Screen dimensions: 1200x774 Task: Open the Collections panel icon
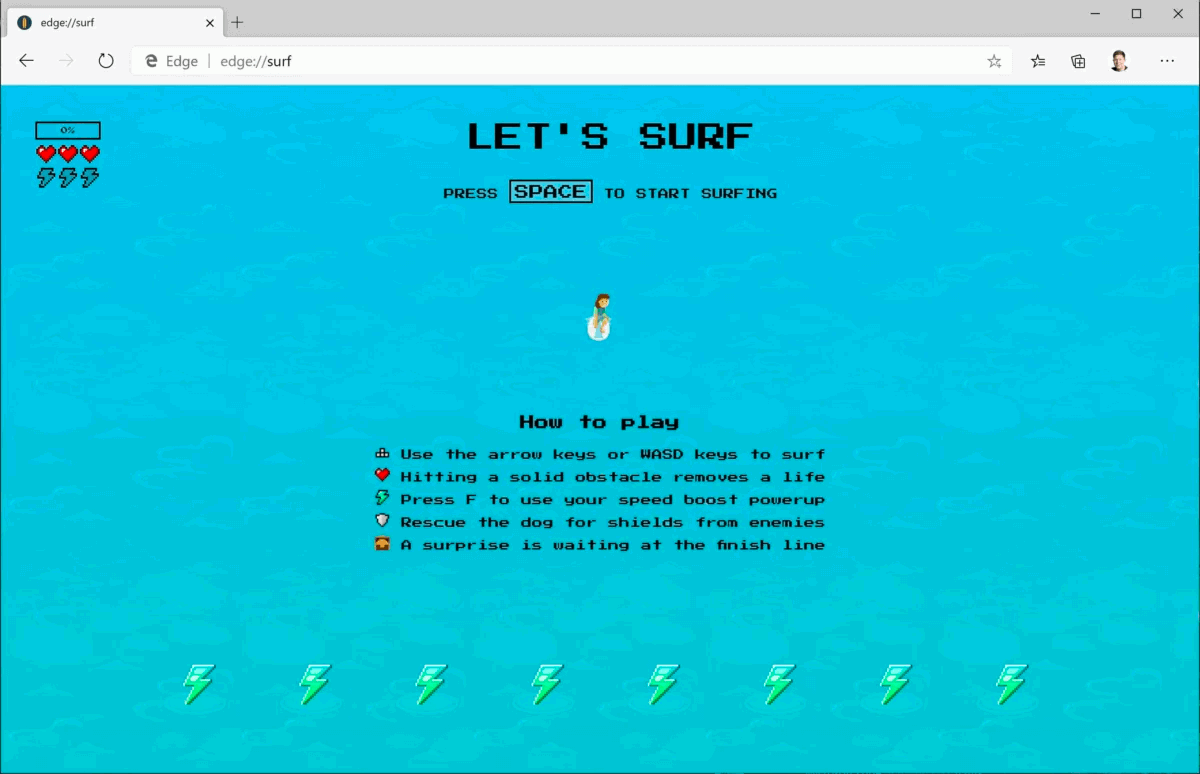click(x=1078, y=61)
